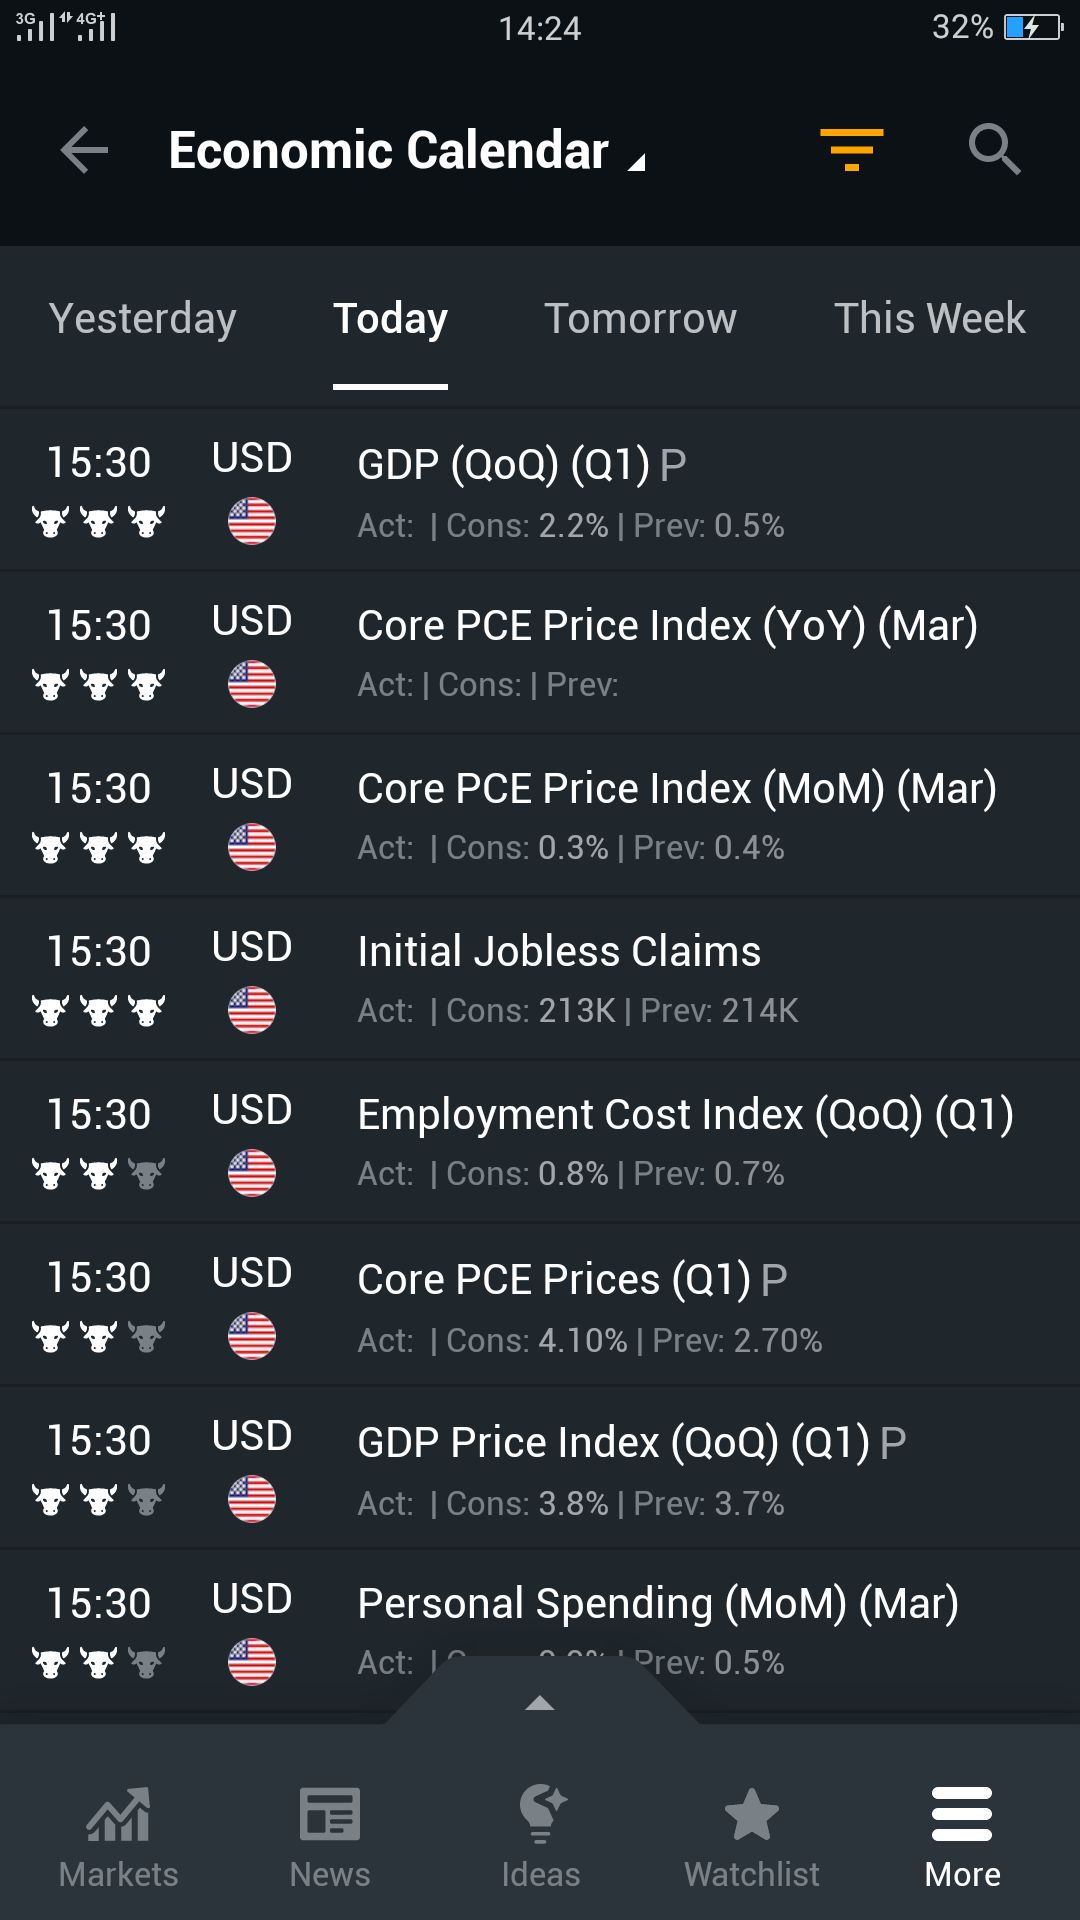Open GDP Price Index (QoQ) event
This screenshot has width=1080, height=1920.
click(x=631, y=1443)
